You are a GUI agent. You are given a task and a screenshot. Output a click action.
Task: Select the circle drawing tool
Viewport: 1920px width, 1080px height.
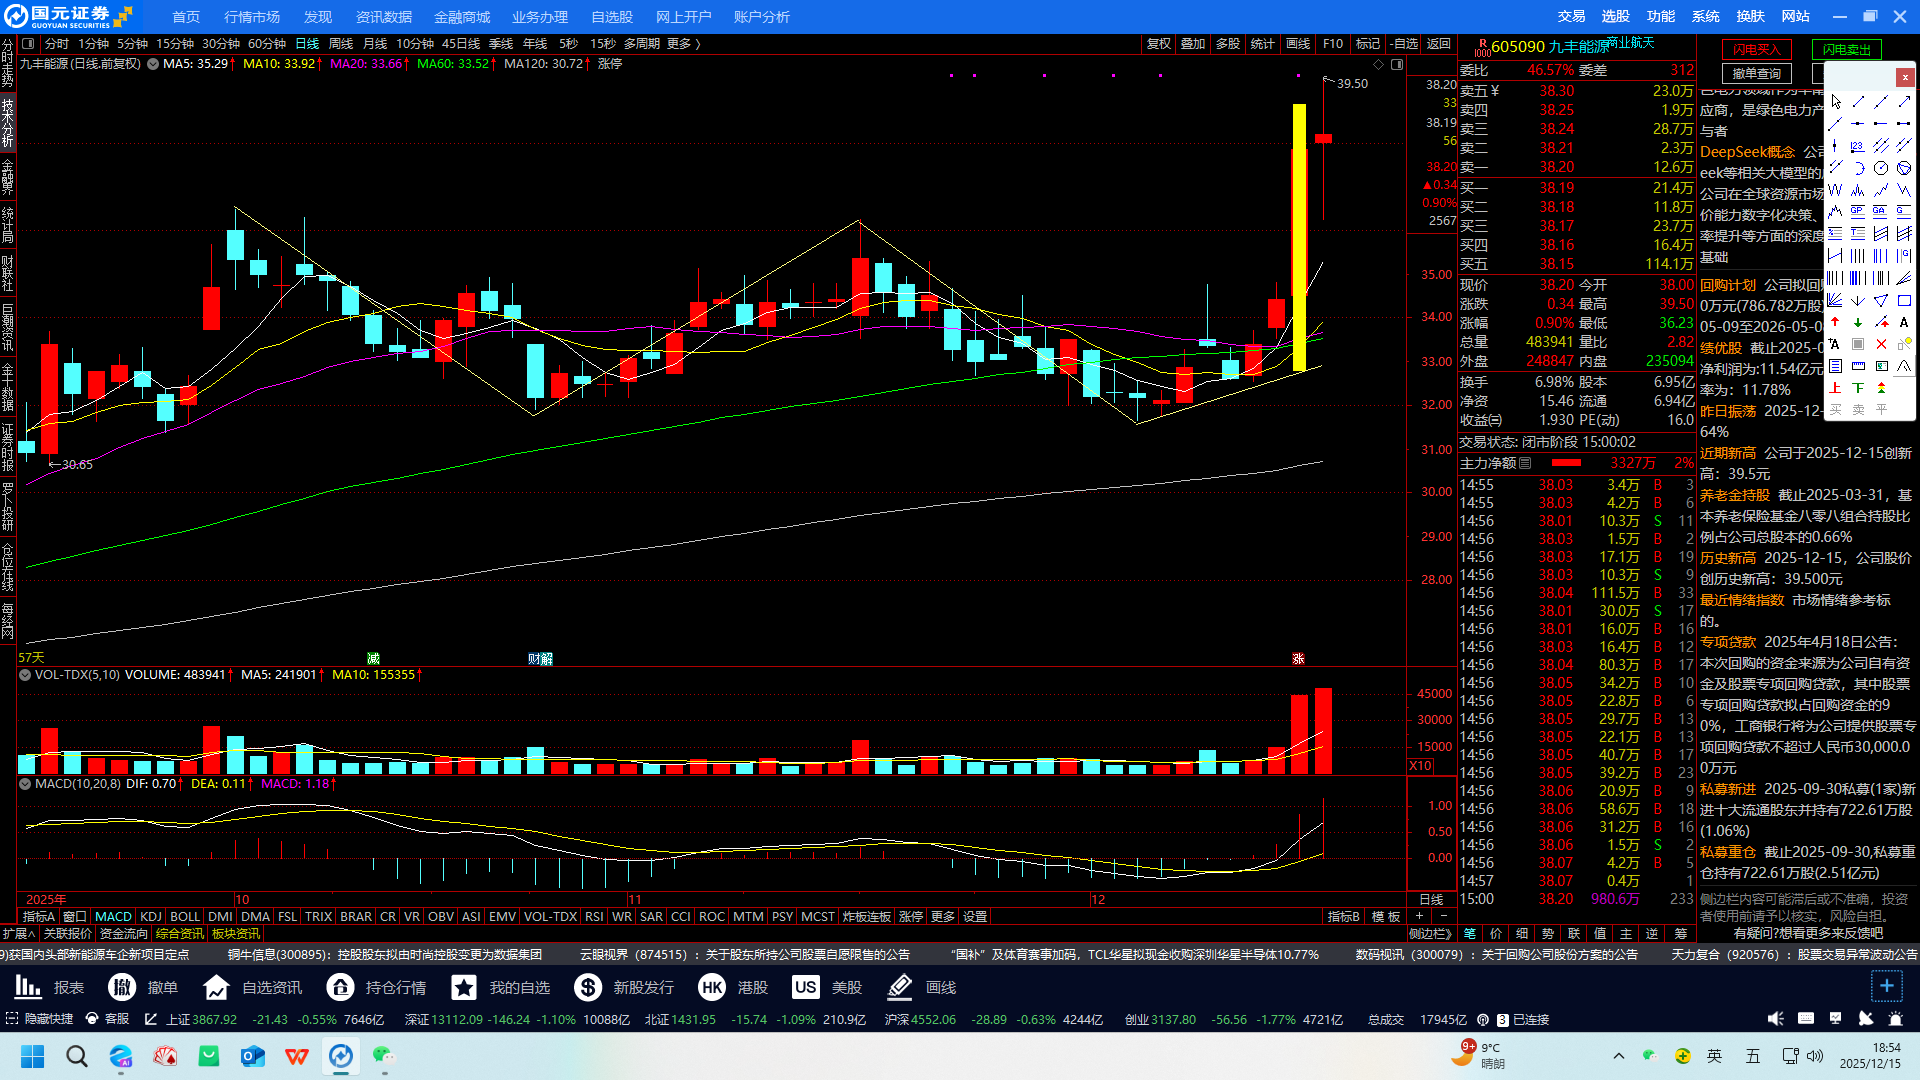[x=1881, y=168]
